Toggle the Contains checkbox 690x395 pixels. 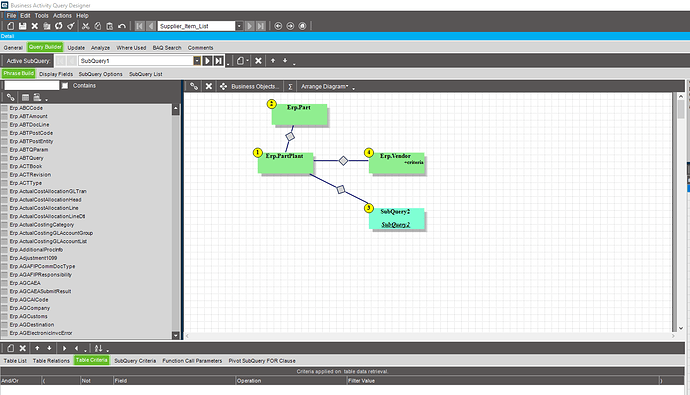[x=65, y=86]
